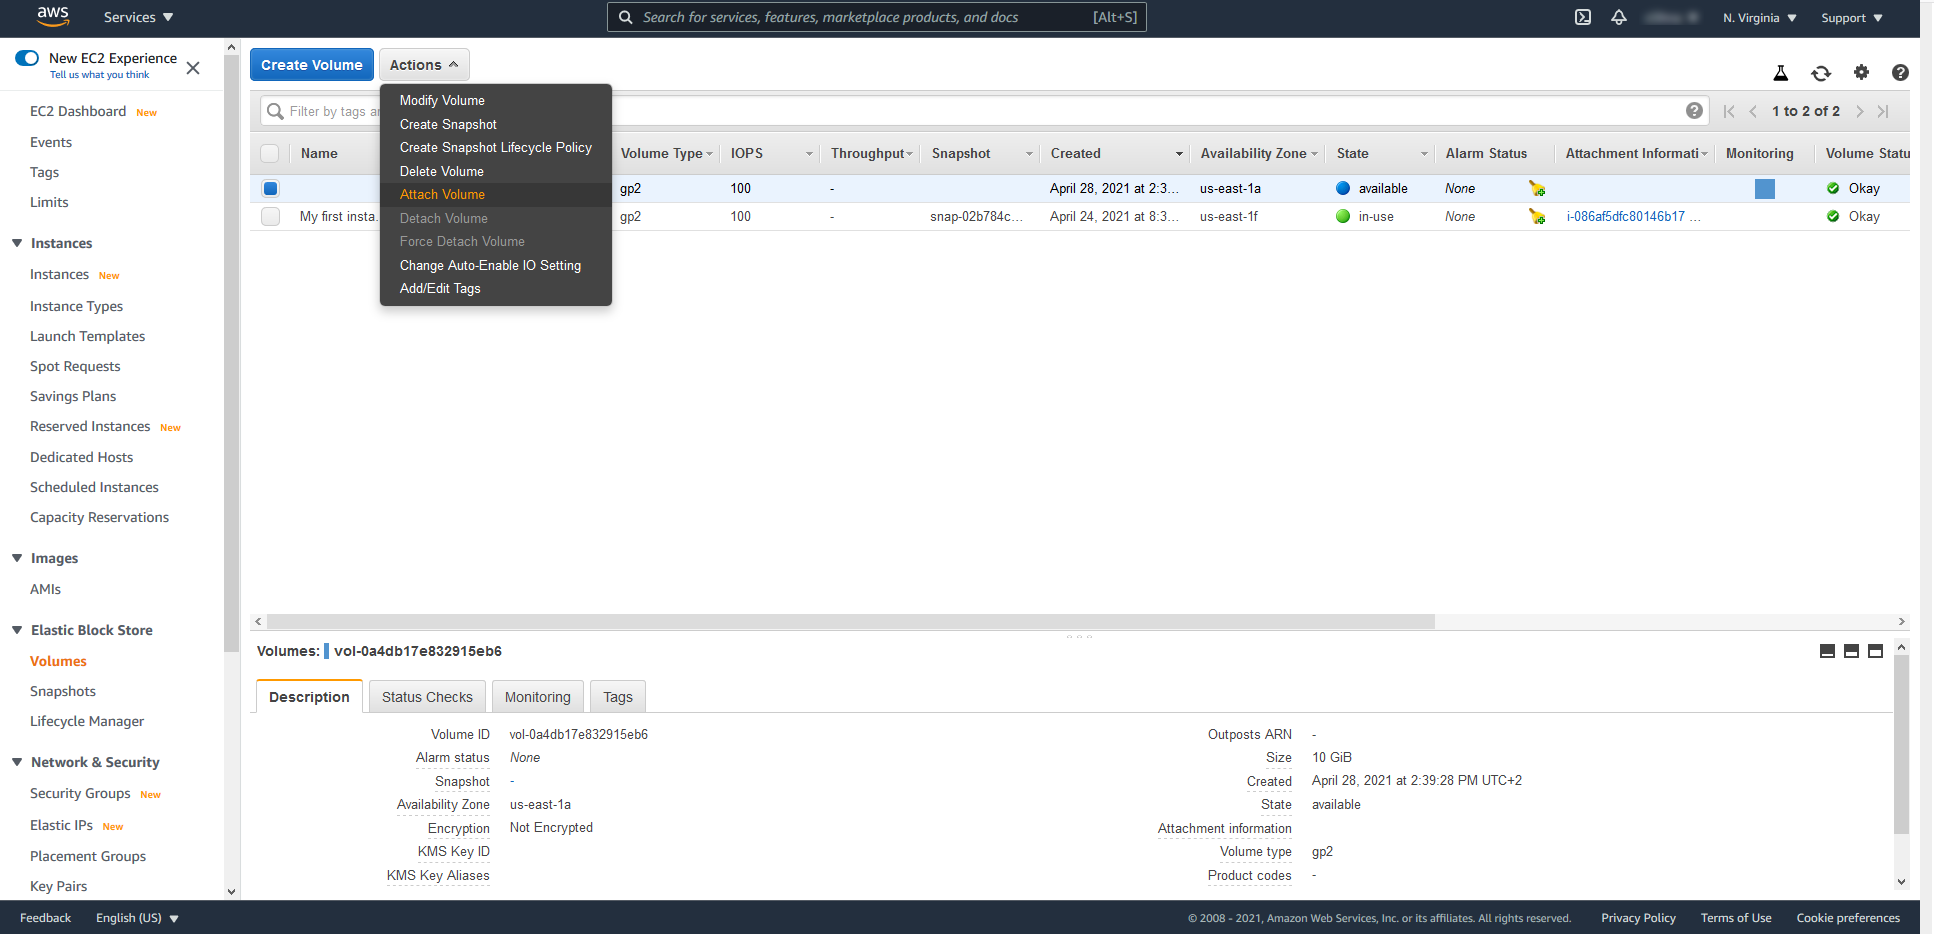
Task: Sort by the Availability Zone column
Action: [1258, 153]
